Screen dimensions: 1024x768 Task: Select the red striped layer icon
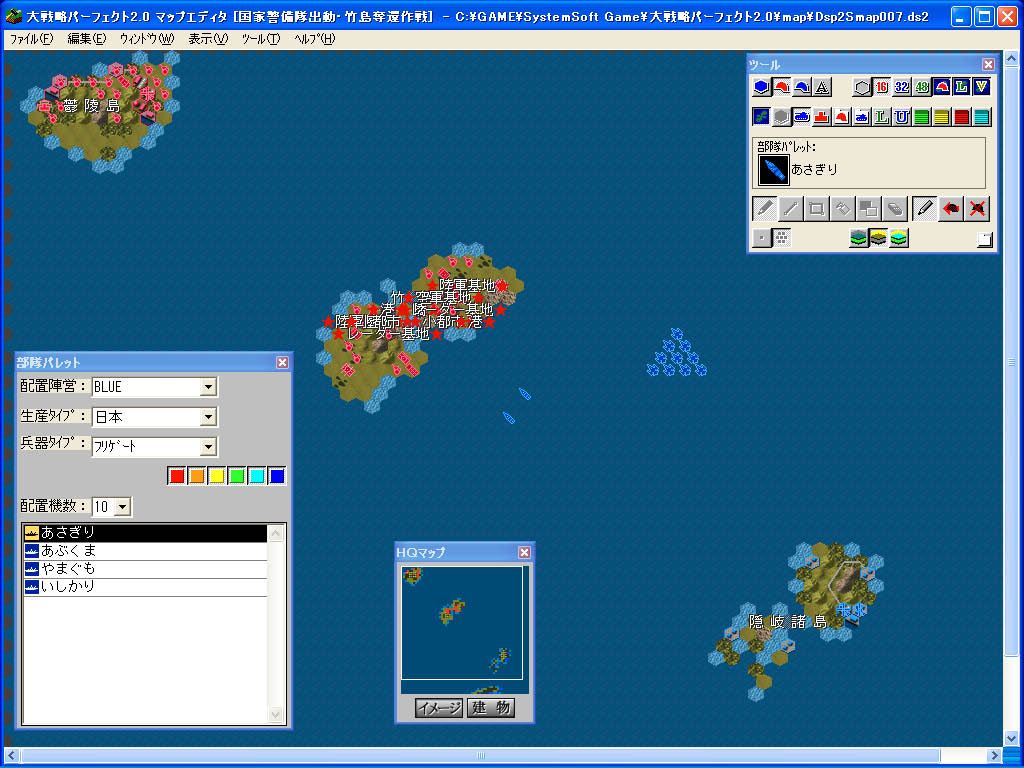961,117
